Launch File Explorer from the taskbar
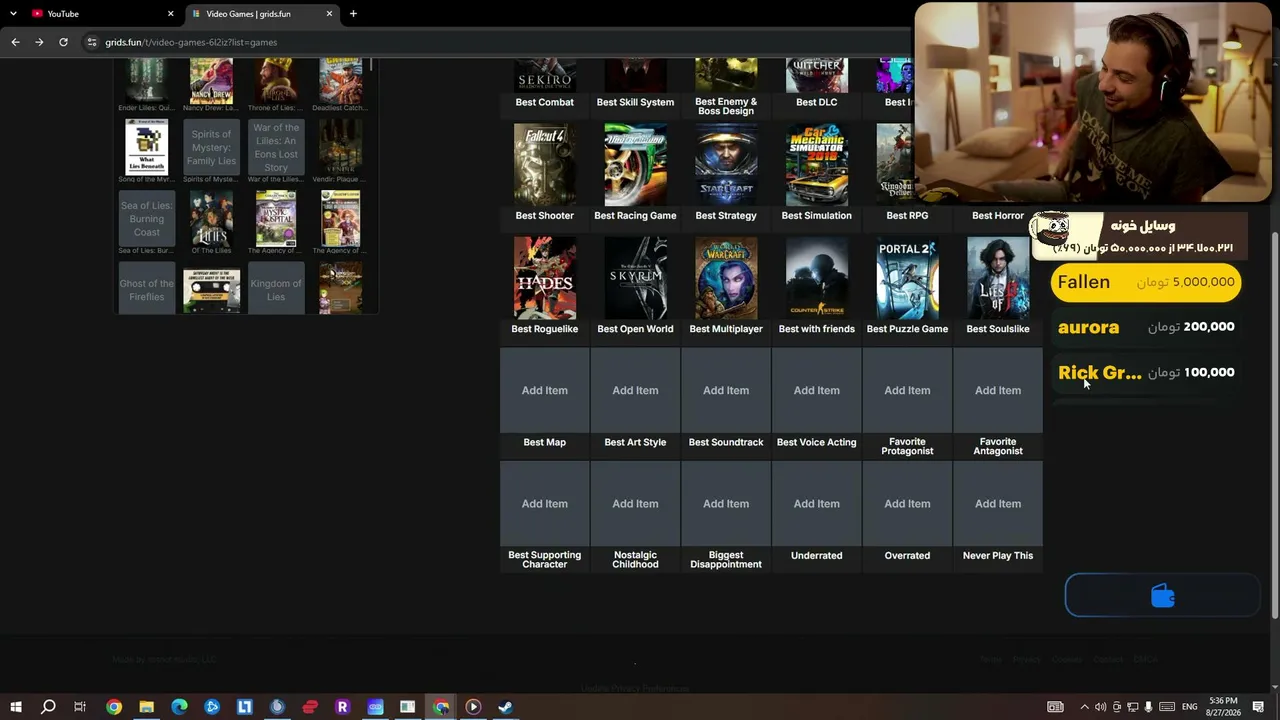Screen dimensions: 1280x720 point(146,707)
